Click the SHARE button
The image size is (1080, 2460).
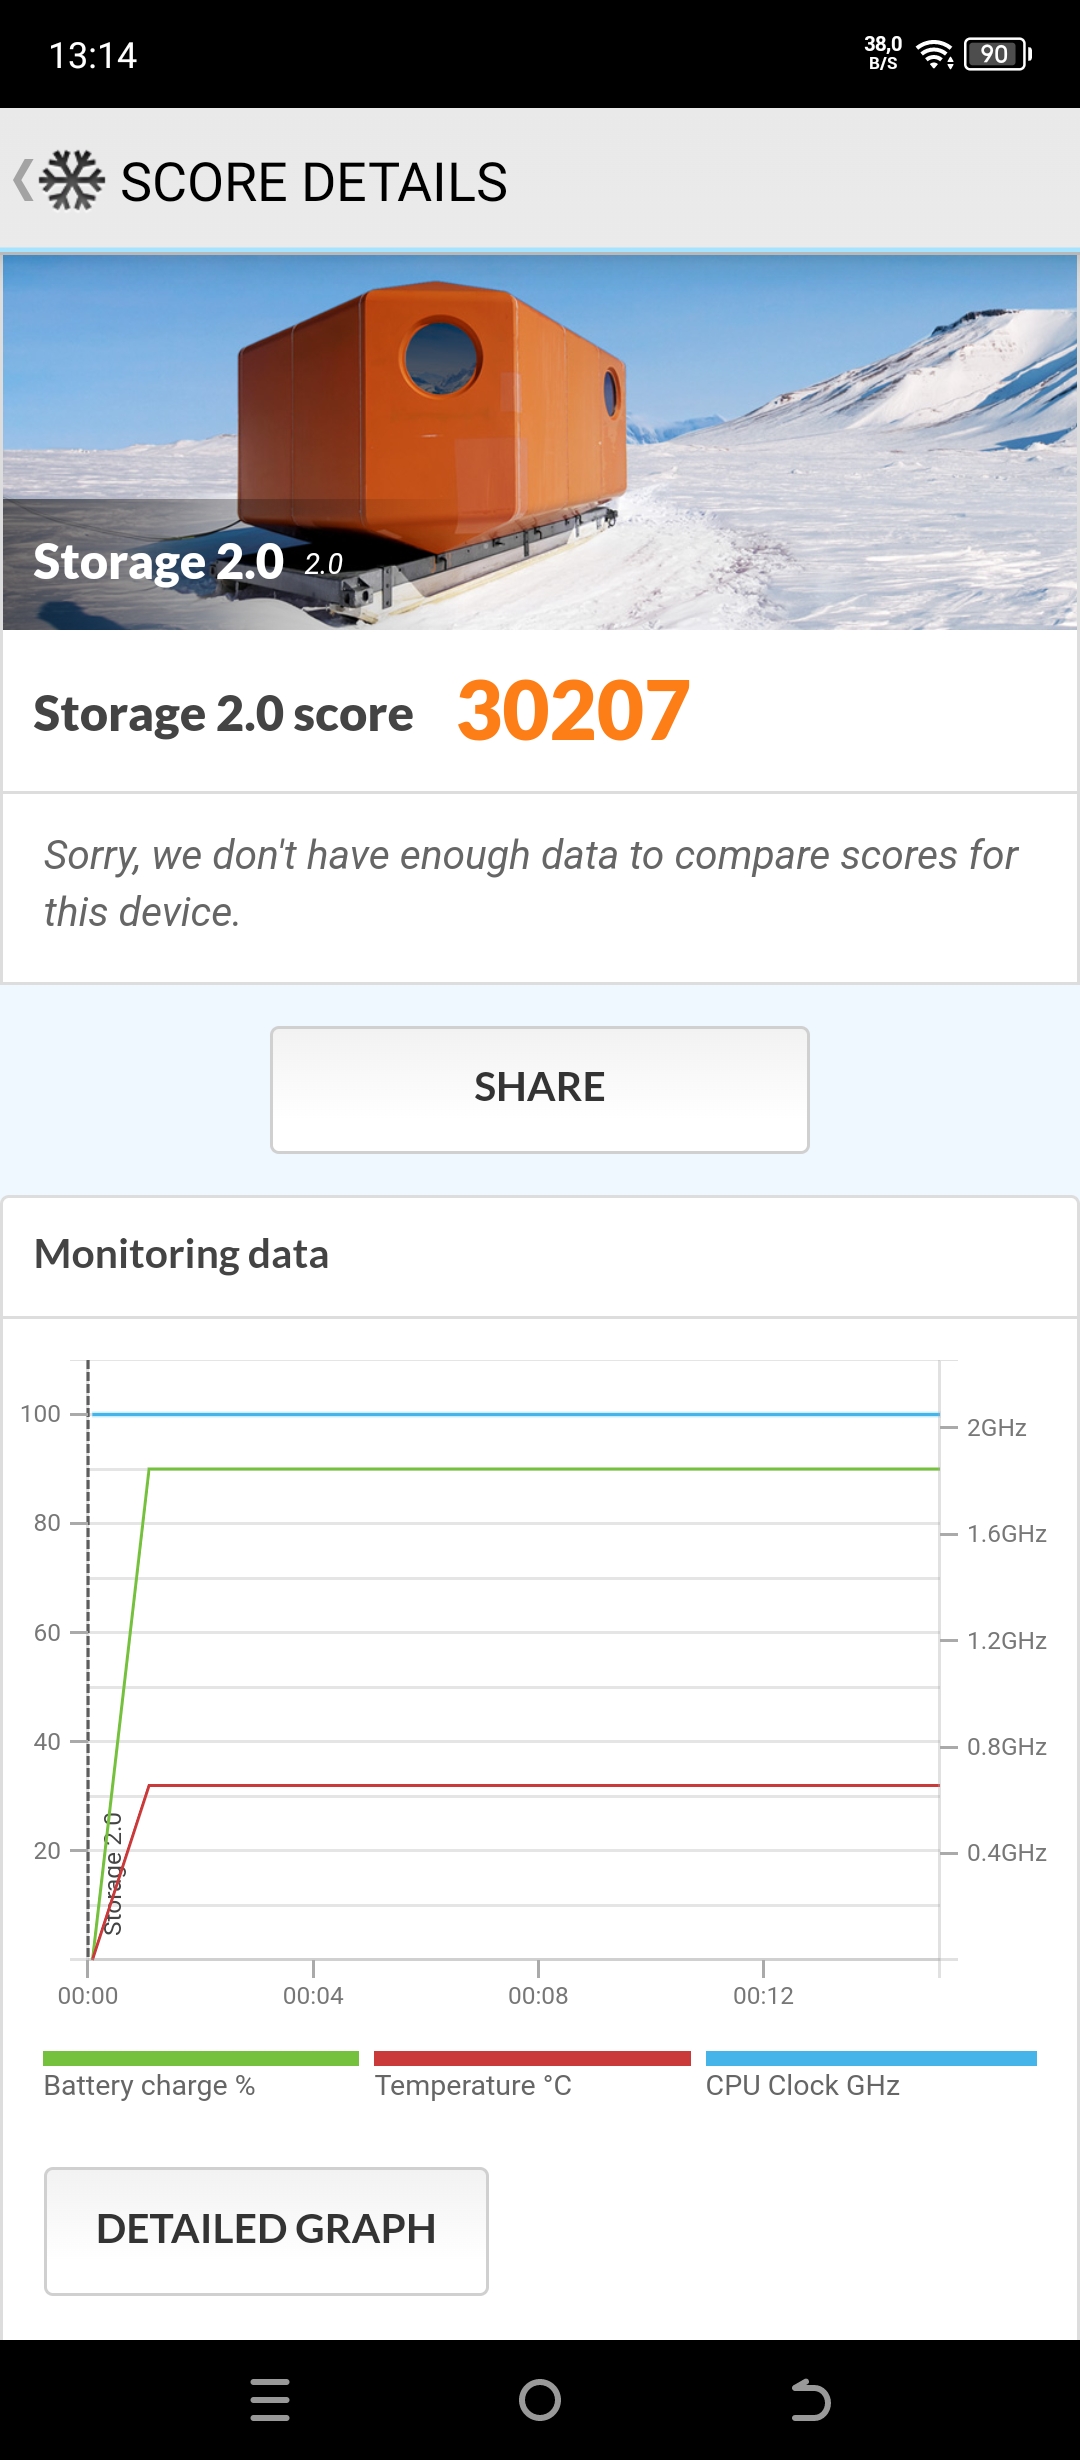click(540, 1089)
